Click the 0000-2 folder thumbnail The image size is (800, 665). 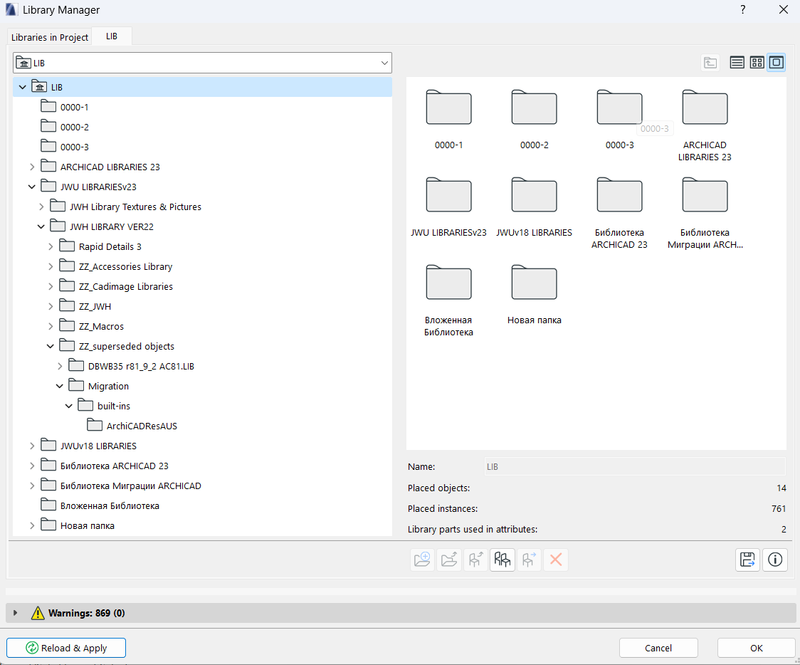[534, 107]
